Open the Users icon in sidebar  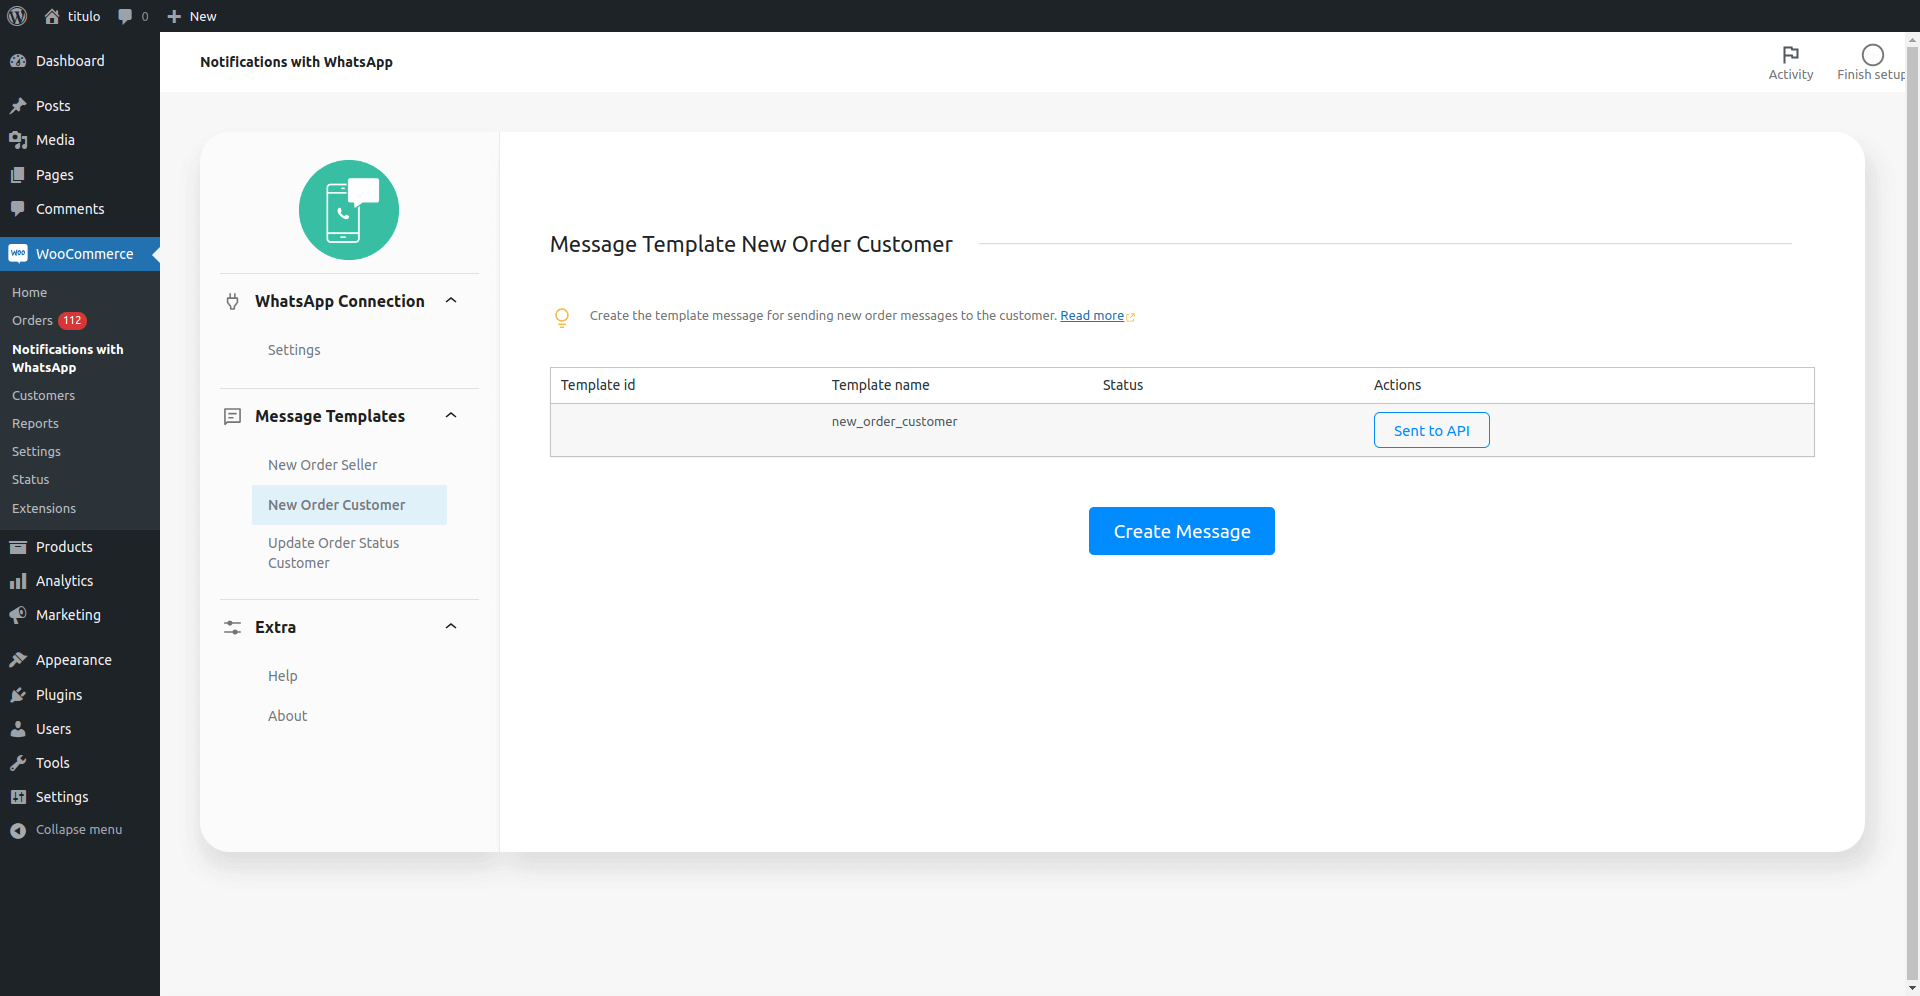click(x=18, y=729)
